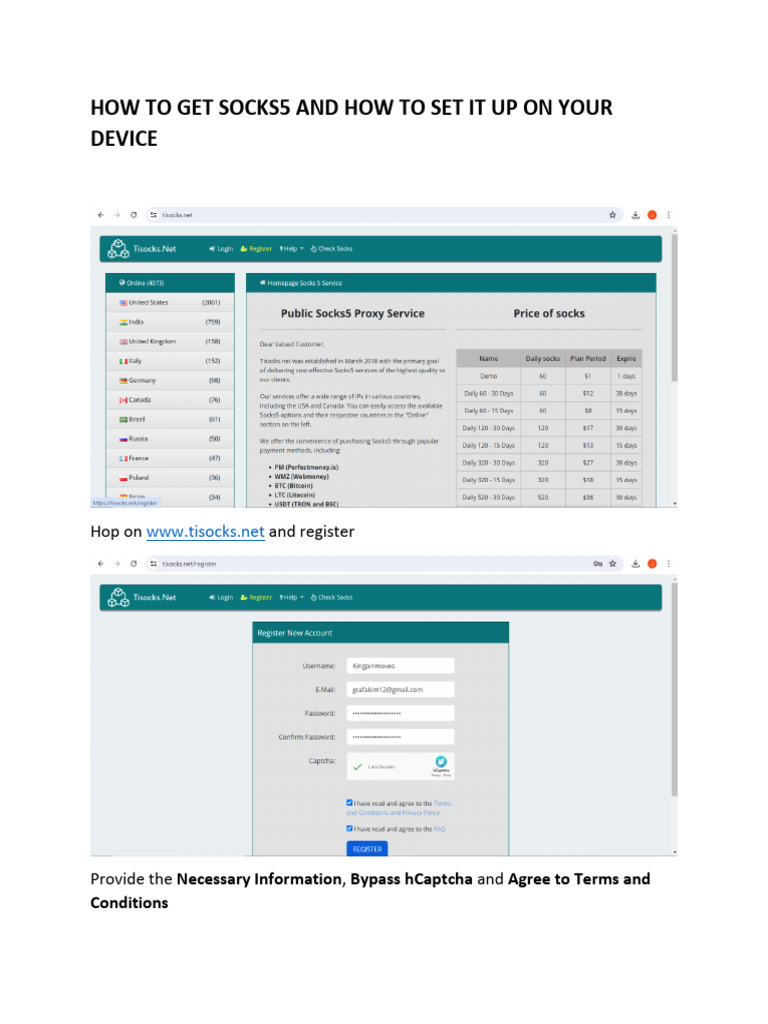Open Check Socks on the homepage navbar
The image size is (768, 1024).
point(331,249)
